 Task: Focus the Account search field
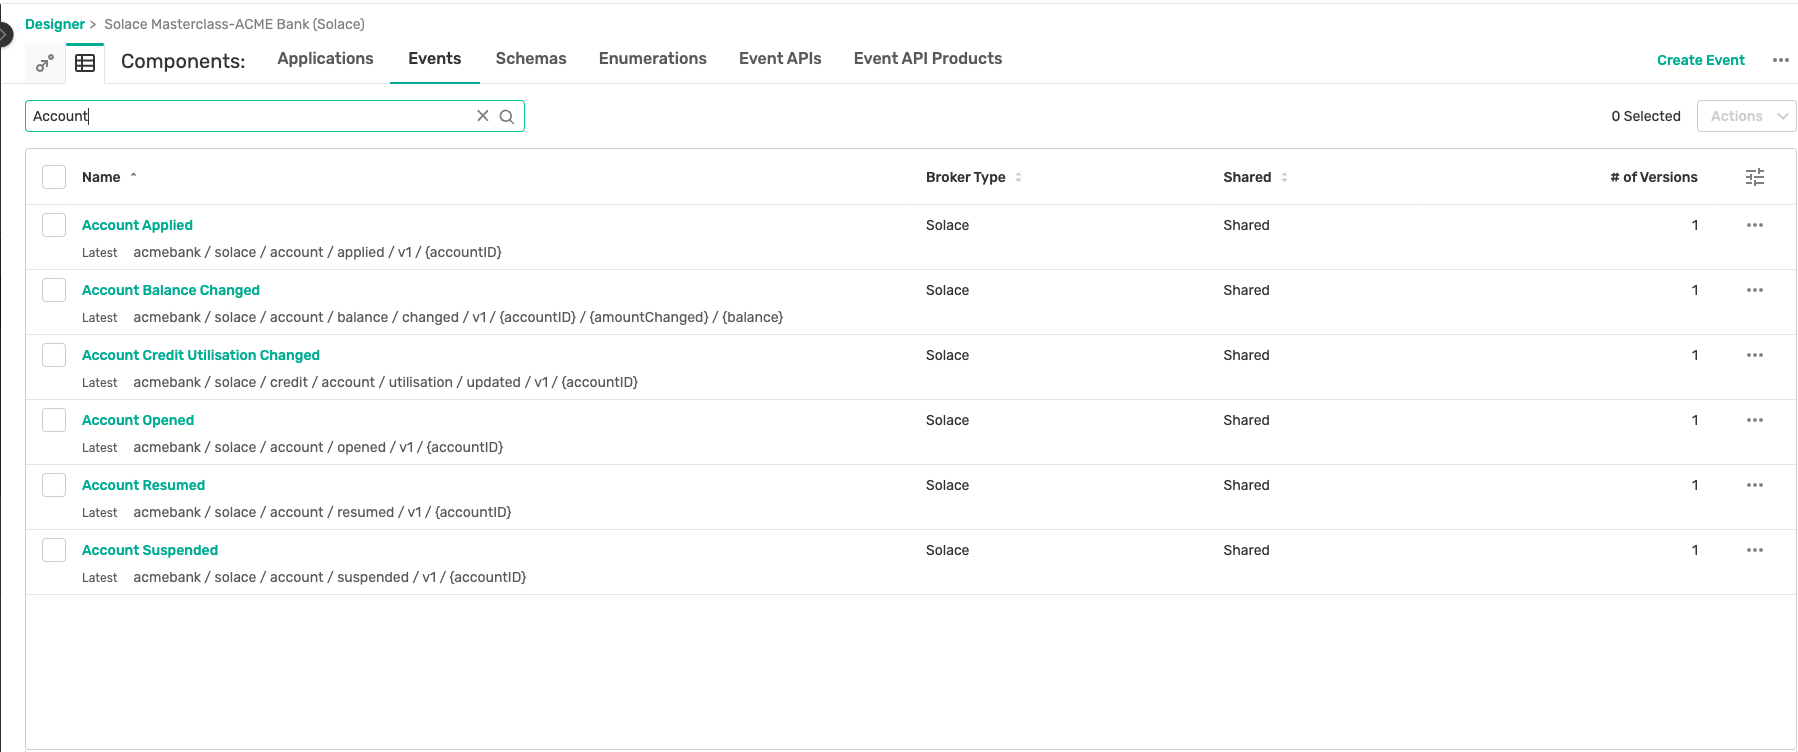(x=250, y=116)
